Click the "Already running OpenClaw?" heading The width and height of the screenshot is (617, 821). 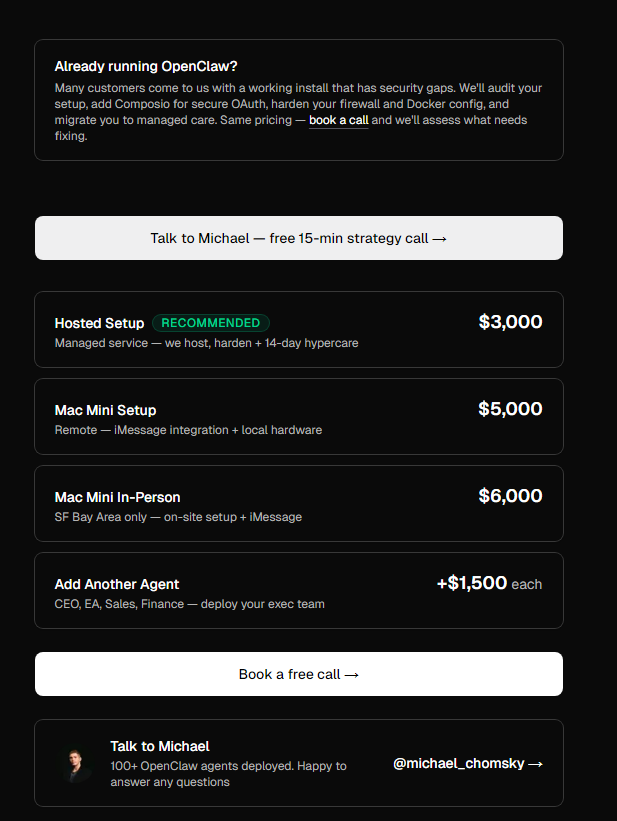146,66
